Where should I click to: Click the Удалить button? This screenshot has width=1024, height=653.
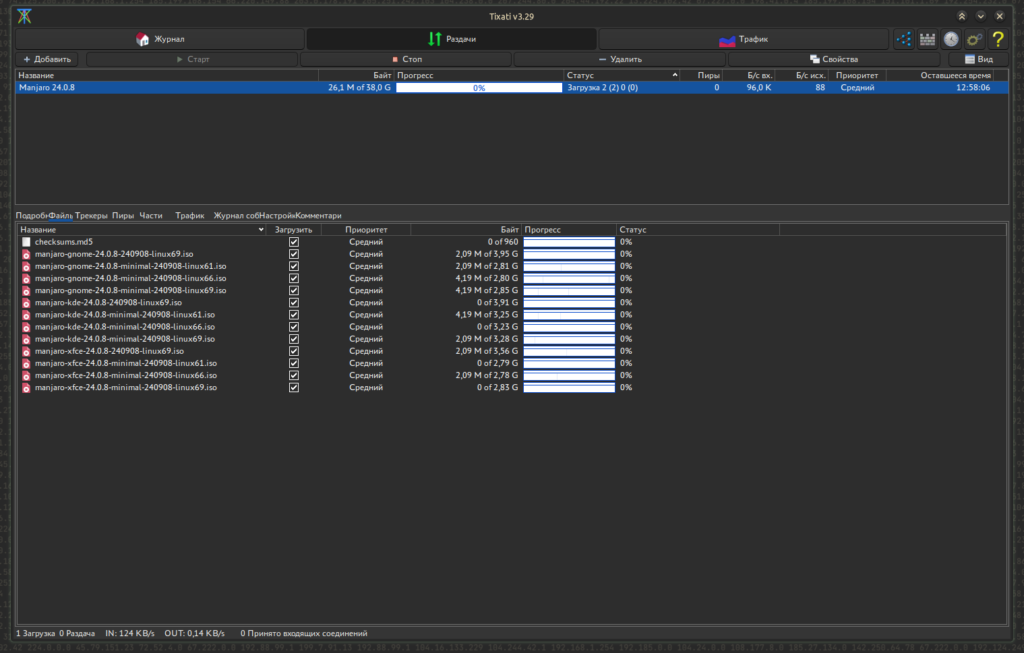pos(620,59)
